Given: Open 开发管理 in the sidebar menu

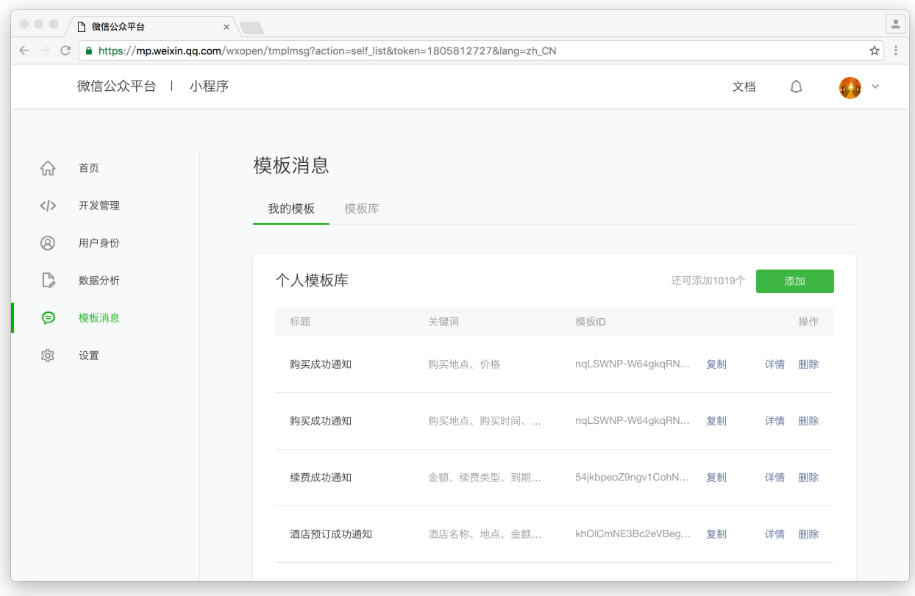Looking at the screenshot, I should [x=99, y=205].
